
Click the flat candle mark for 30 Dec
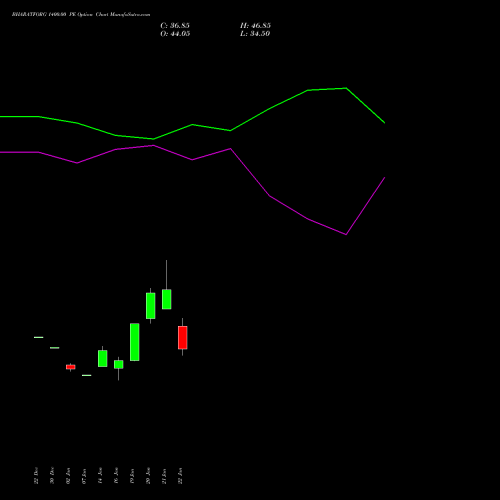pyautogui.click(x=55, y=348)
